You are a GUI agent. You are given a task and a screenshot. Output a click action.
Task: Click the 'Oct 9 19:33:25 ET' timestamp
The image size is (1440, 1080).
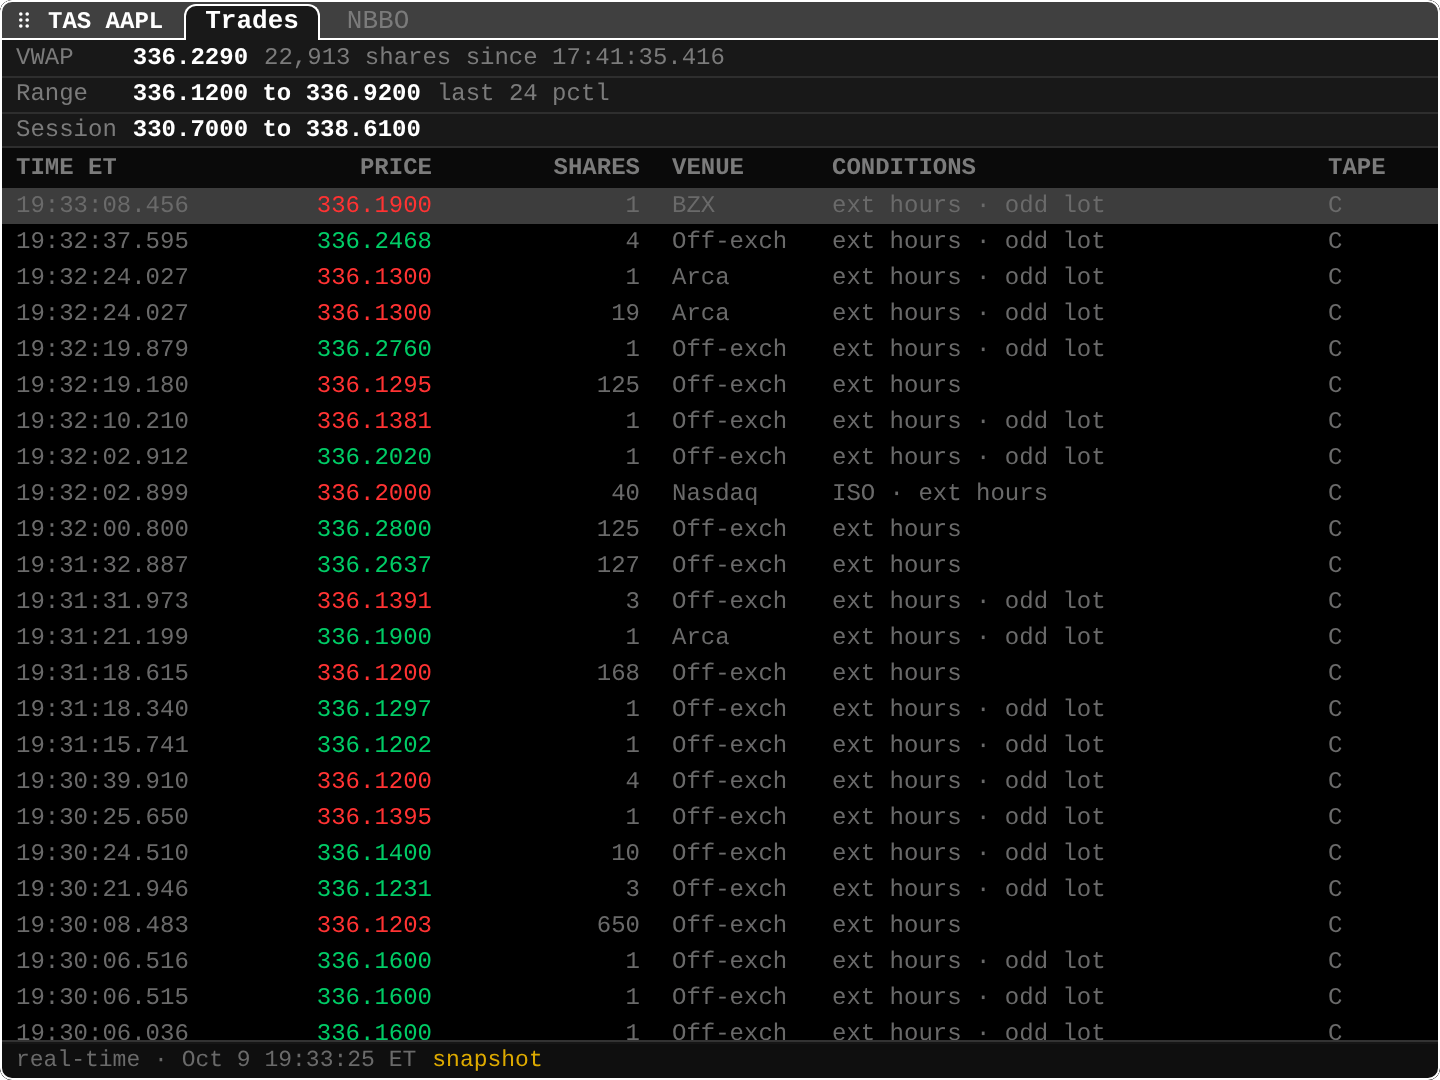pyautogui.click(x=298, y=1059)
